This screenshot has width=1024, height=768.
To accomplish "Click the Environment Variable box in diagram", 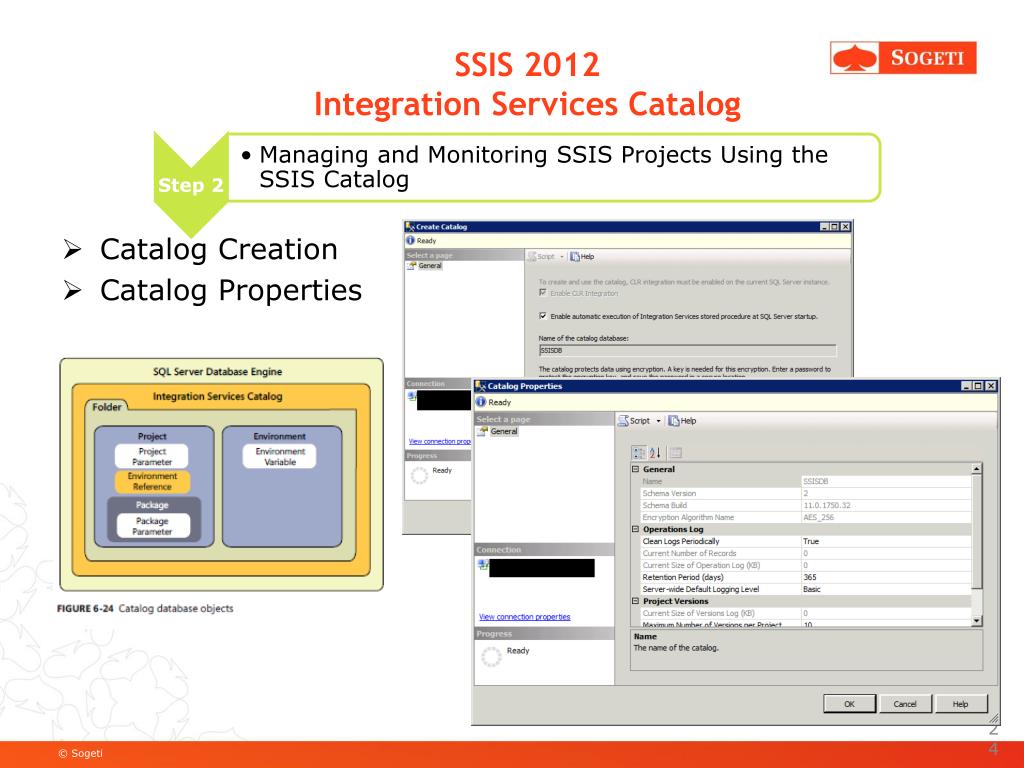I will (280, 456).
